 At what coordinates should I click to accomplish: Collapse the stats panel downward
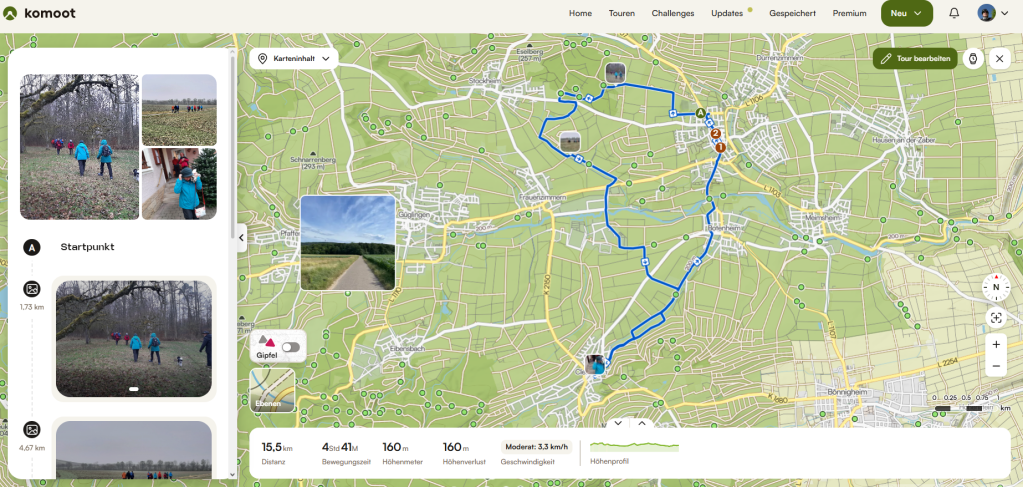click(x=618, y=423)
